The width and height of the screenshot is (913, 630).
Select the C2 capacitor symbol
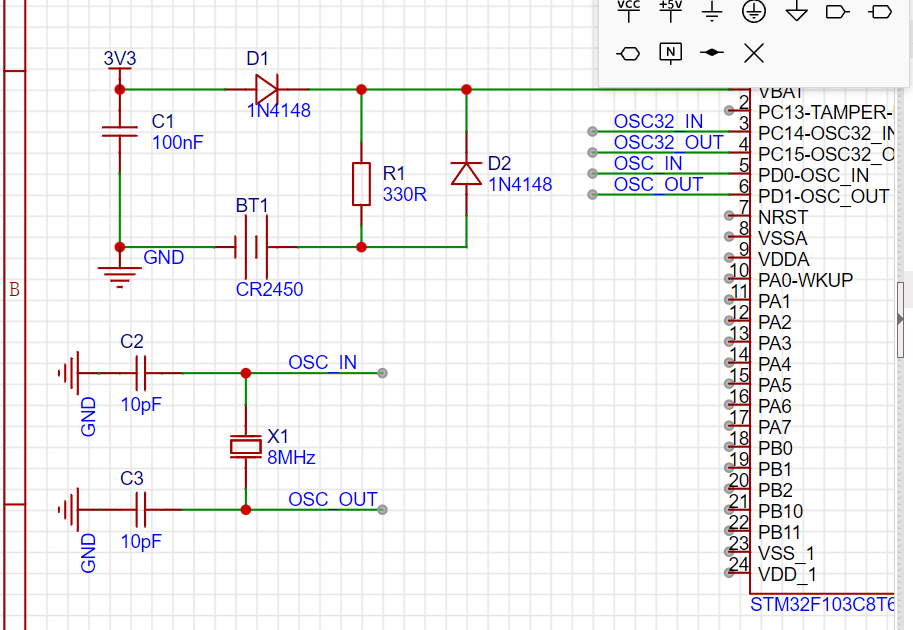(x=140, y=373)
